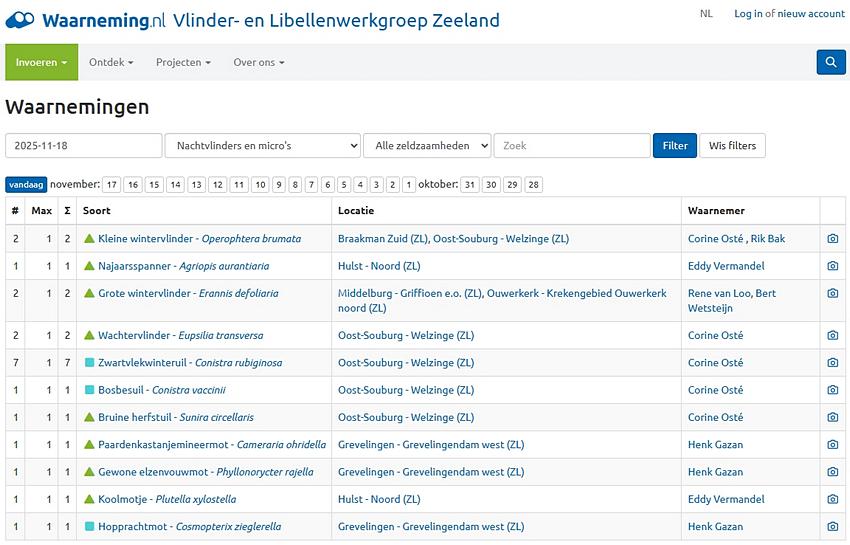Image resolution: width=850 pixels, height=545 pixels.
Task: Click the Locatie column header
Action: pyautogui.click(x=356, y=210)
